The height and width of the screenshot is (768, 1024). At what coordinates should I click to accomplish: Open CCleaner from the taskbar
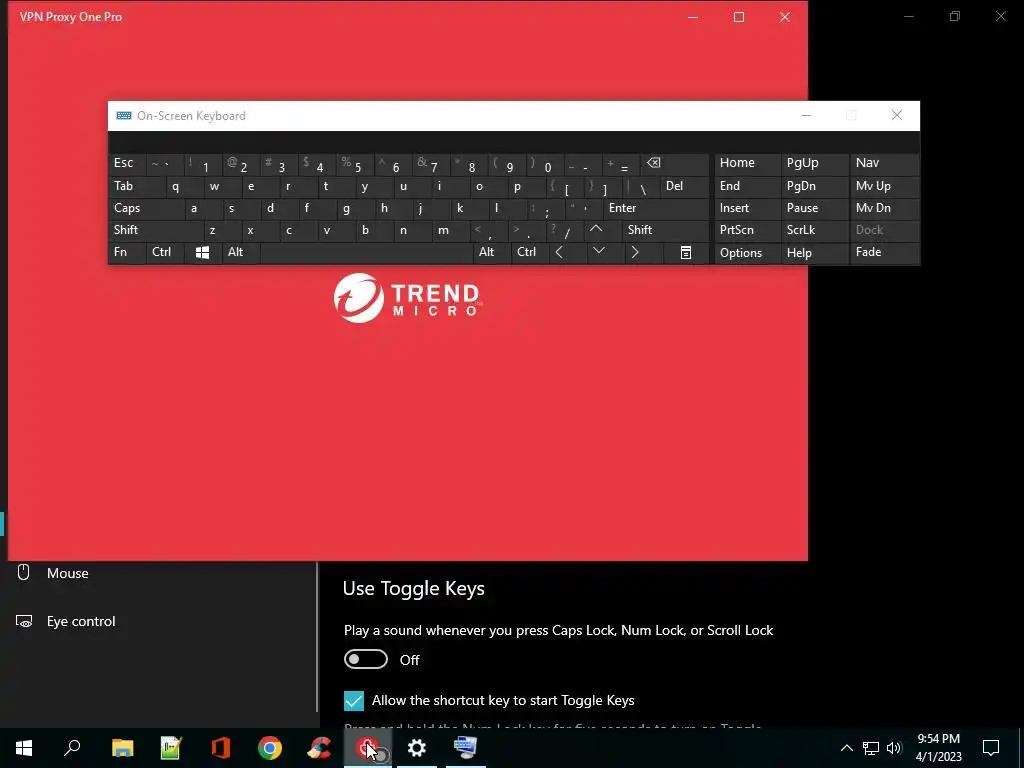click(319, 748)
